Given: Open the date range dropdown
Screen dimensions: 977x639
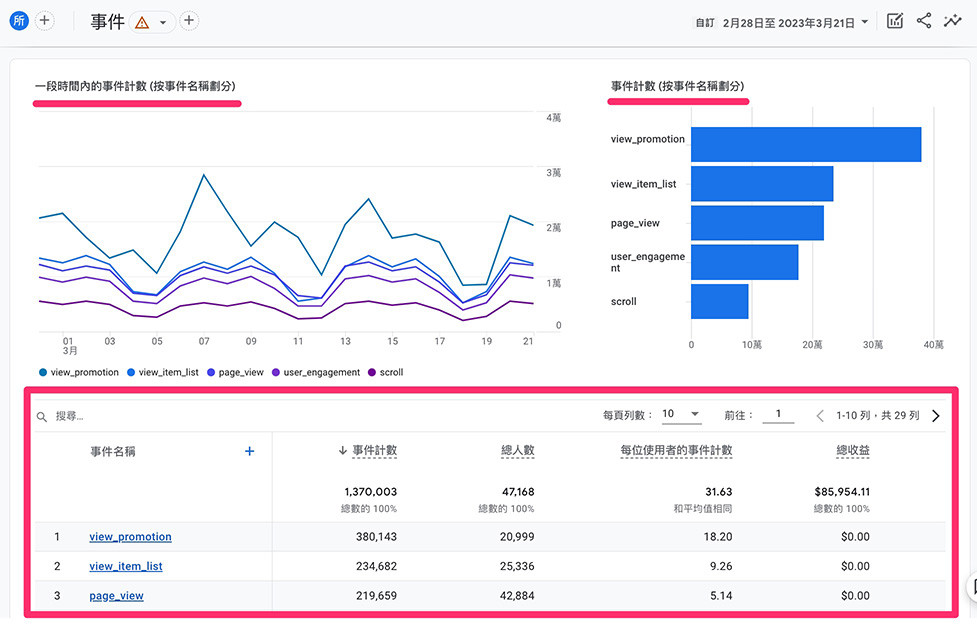Looking at the screenshot, I should click(782, 23).
